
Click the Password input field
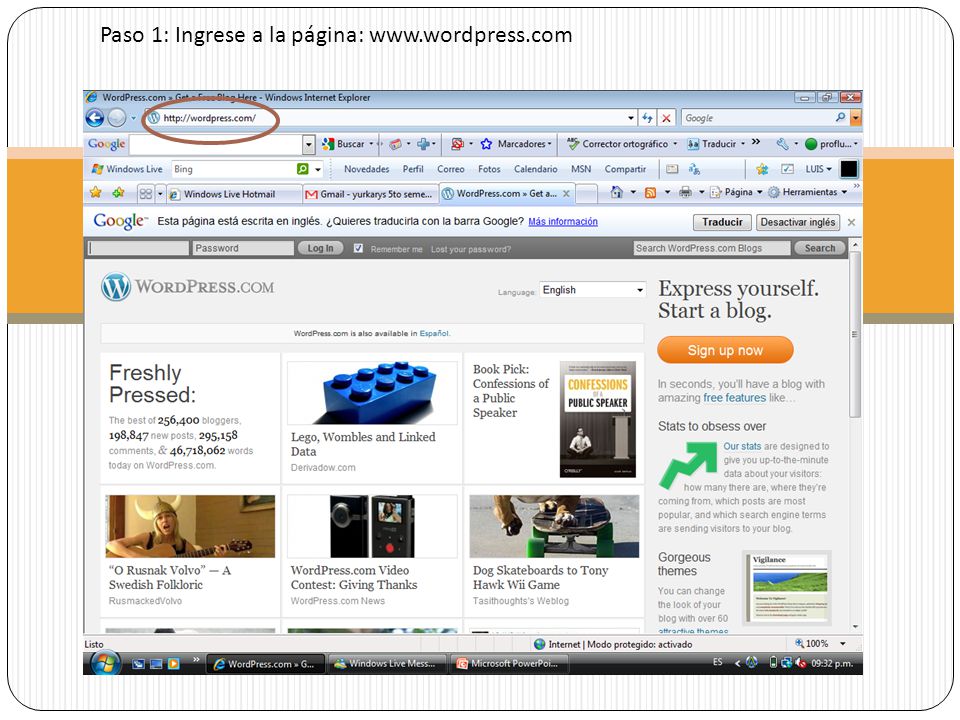243,248
